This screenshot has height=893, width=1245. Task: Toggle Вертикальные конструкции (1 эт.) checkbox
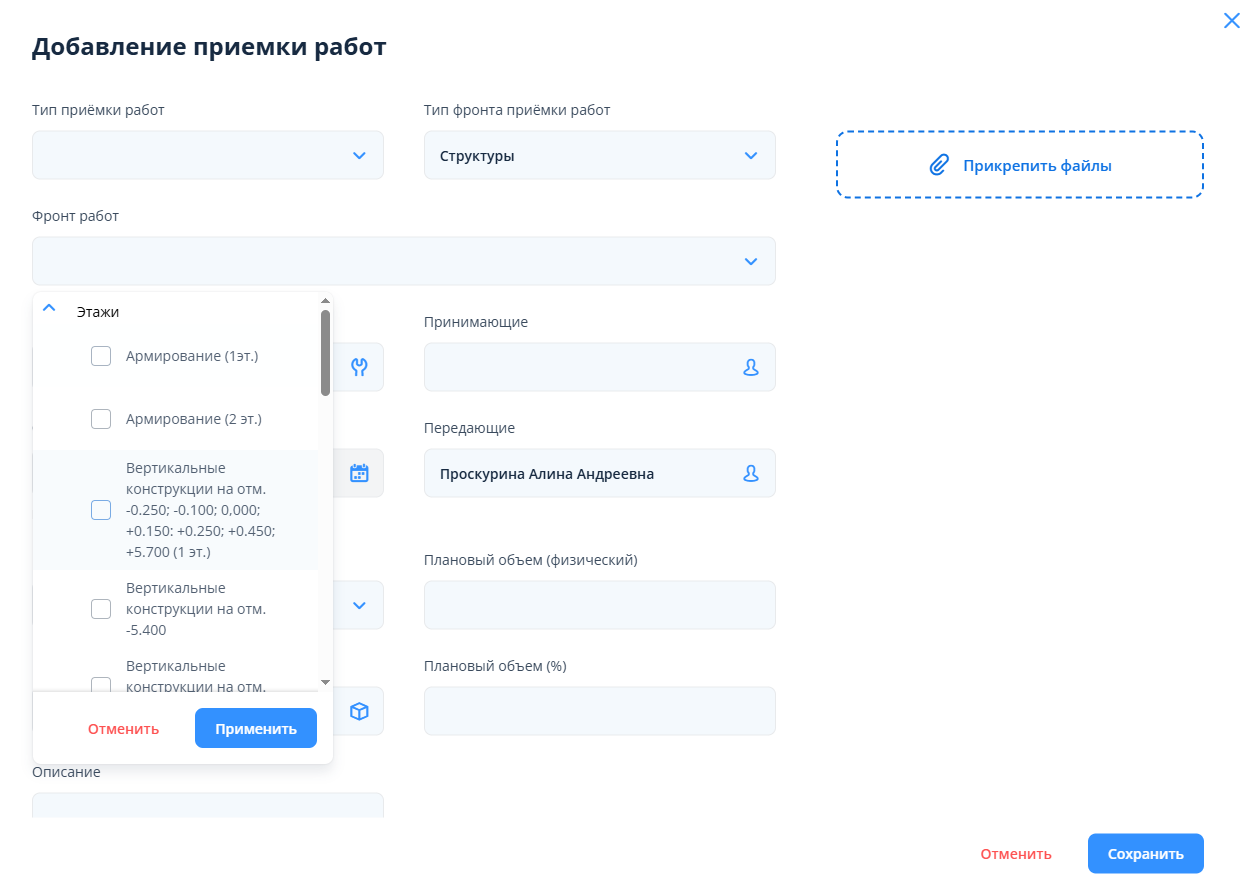(101, 510)
